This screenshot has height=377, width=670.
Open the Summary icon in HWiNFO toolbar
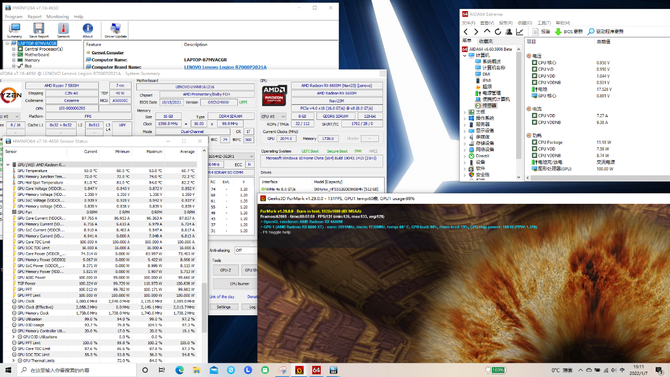click(x=14, y=30)
